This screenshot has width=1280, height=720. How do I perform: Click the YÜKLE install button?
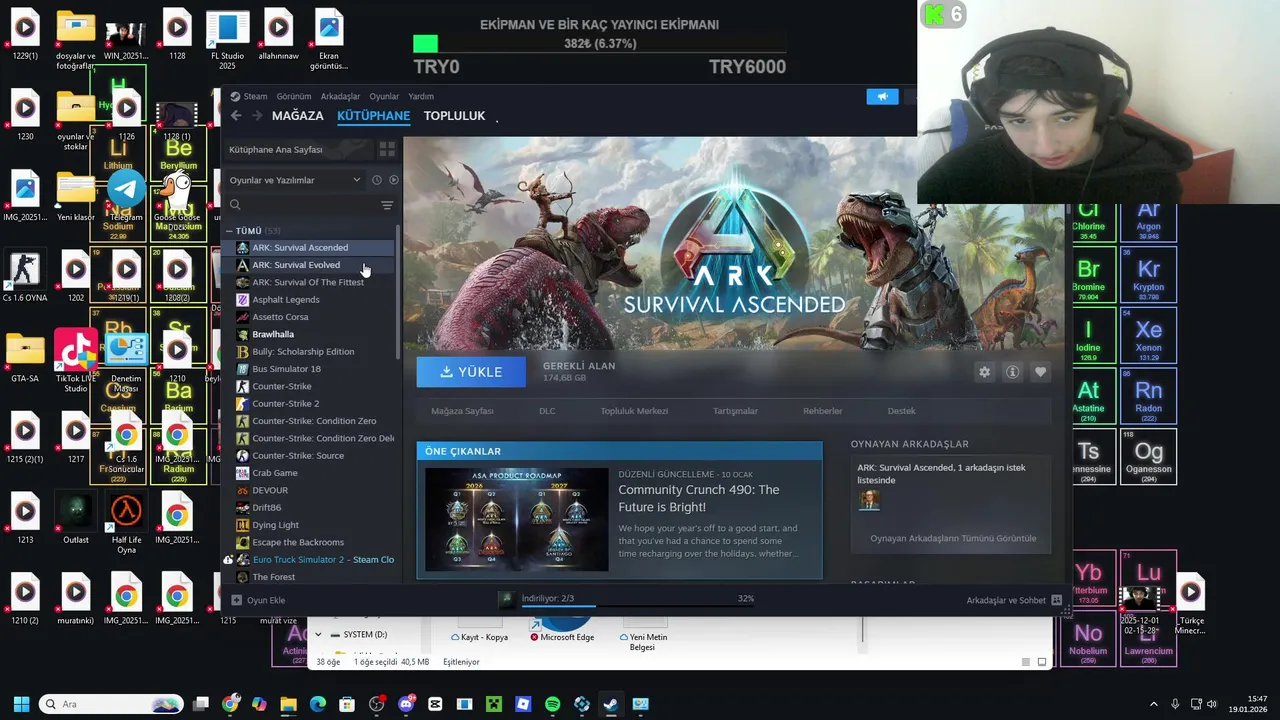(x=471, y=372)
